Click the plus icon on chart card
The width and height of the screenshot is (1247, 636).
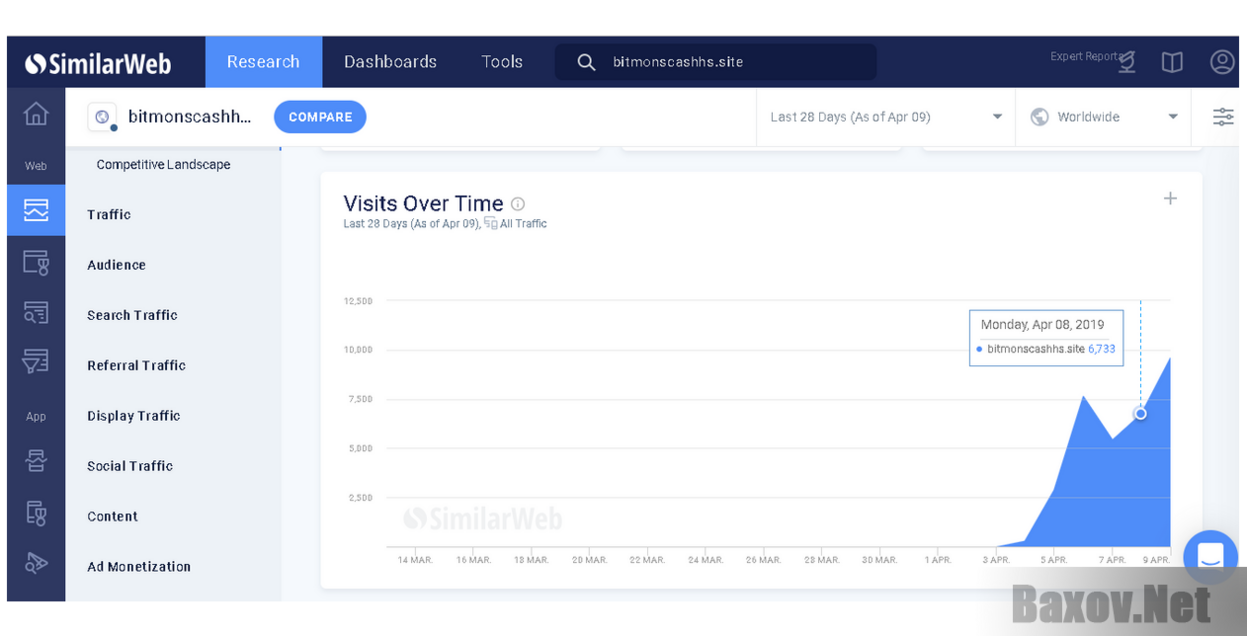tap(1170, 198)
